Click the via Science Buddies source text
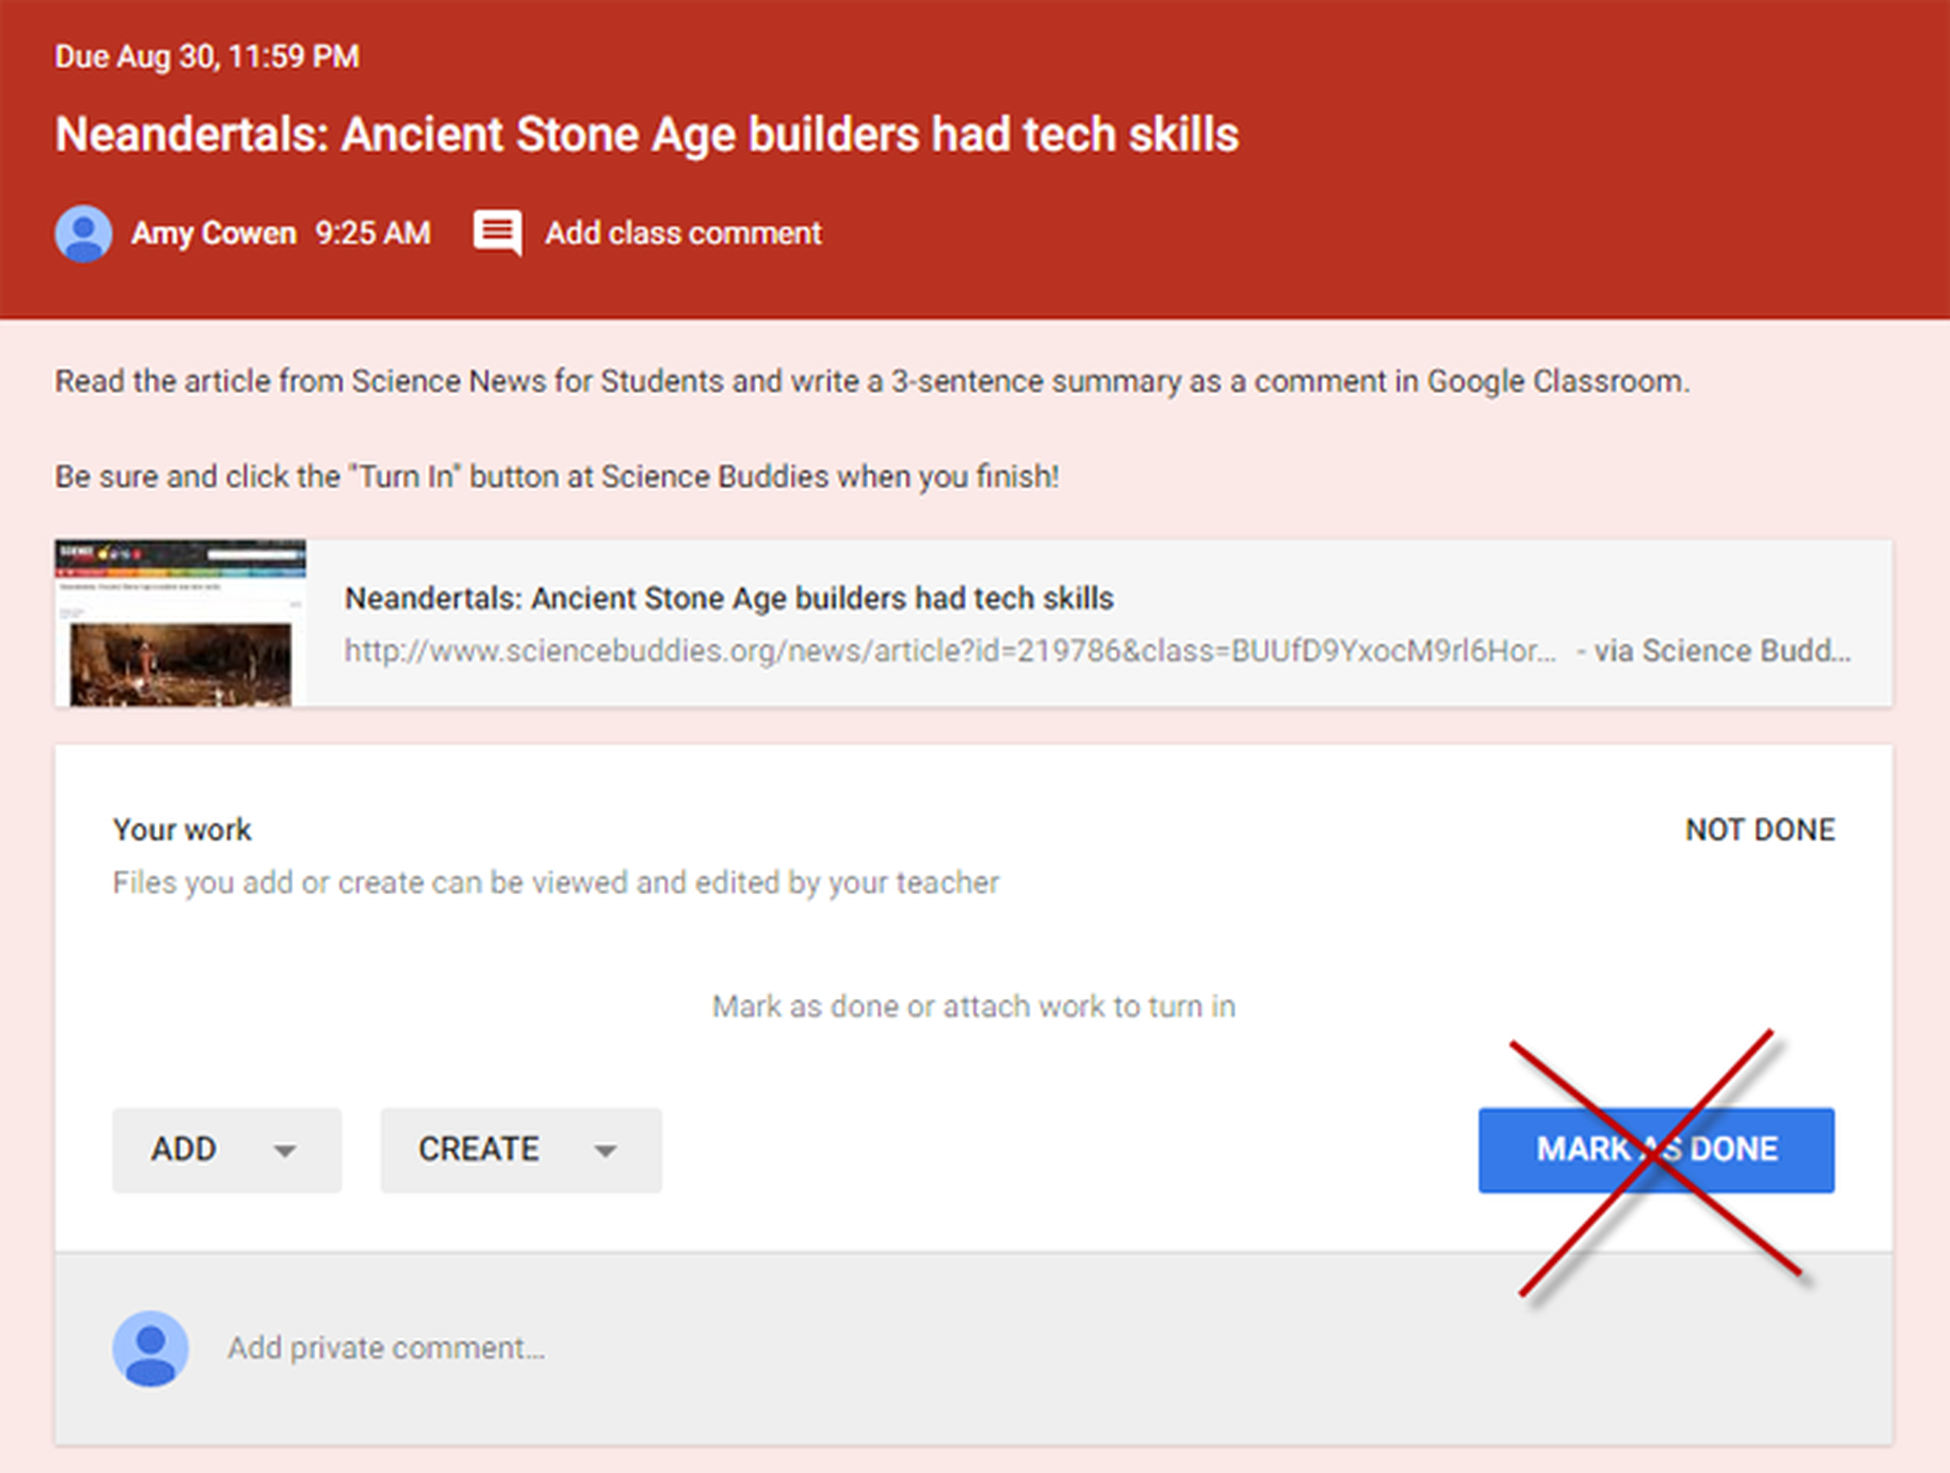This screenshot has width=1950, height=1473. point(1714,651)
